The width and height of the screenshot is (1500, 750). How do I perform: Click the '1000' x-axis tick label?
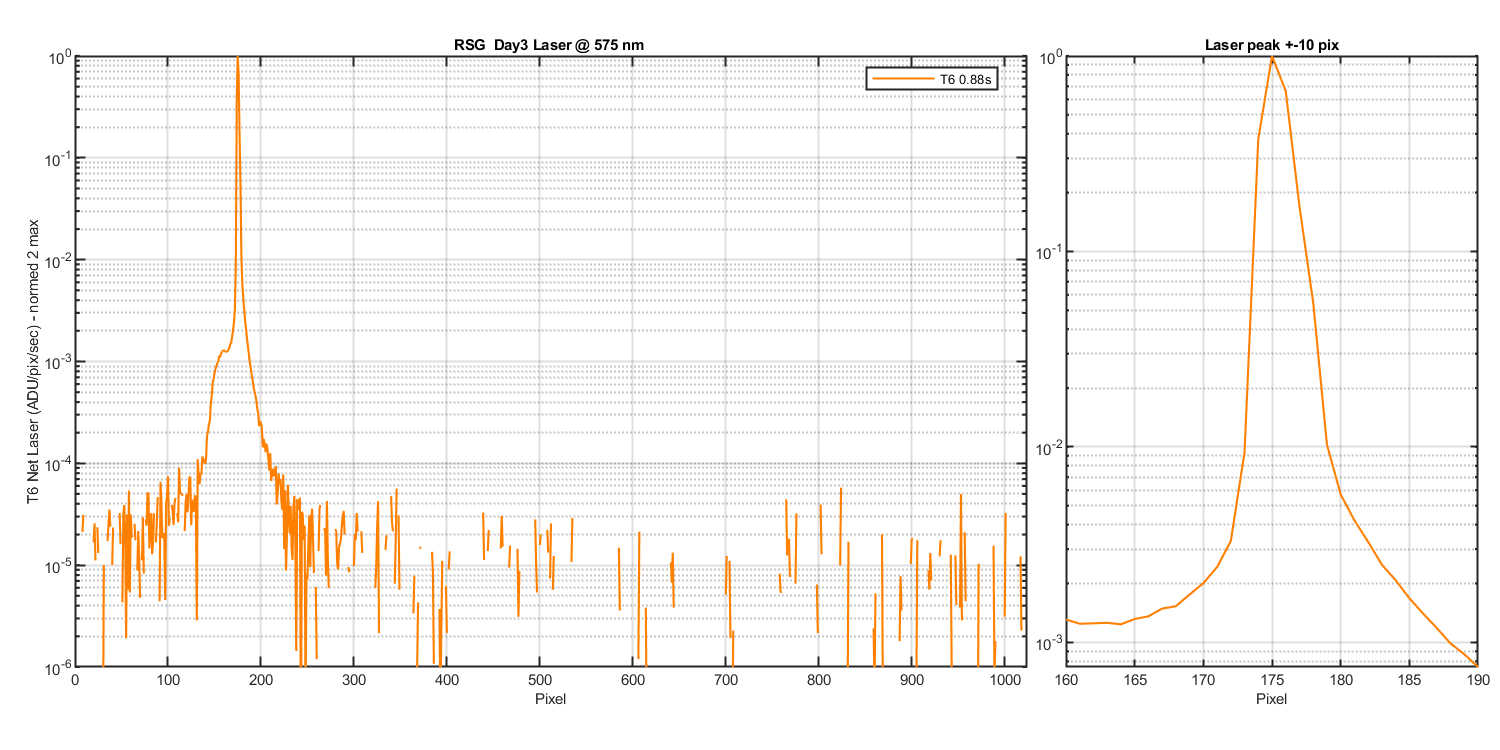pos(1004,680)
